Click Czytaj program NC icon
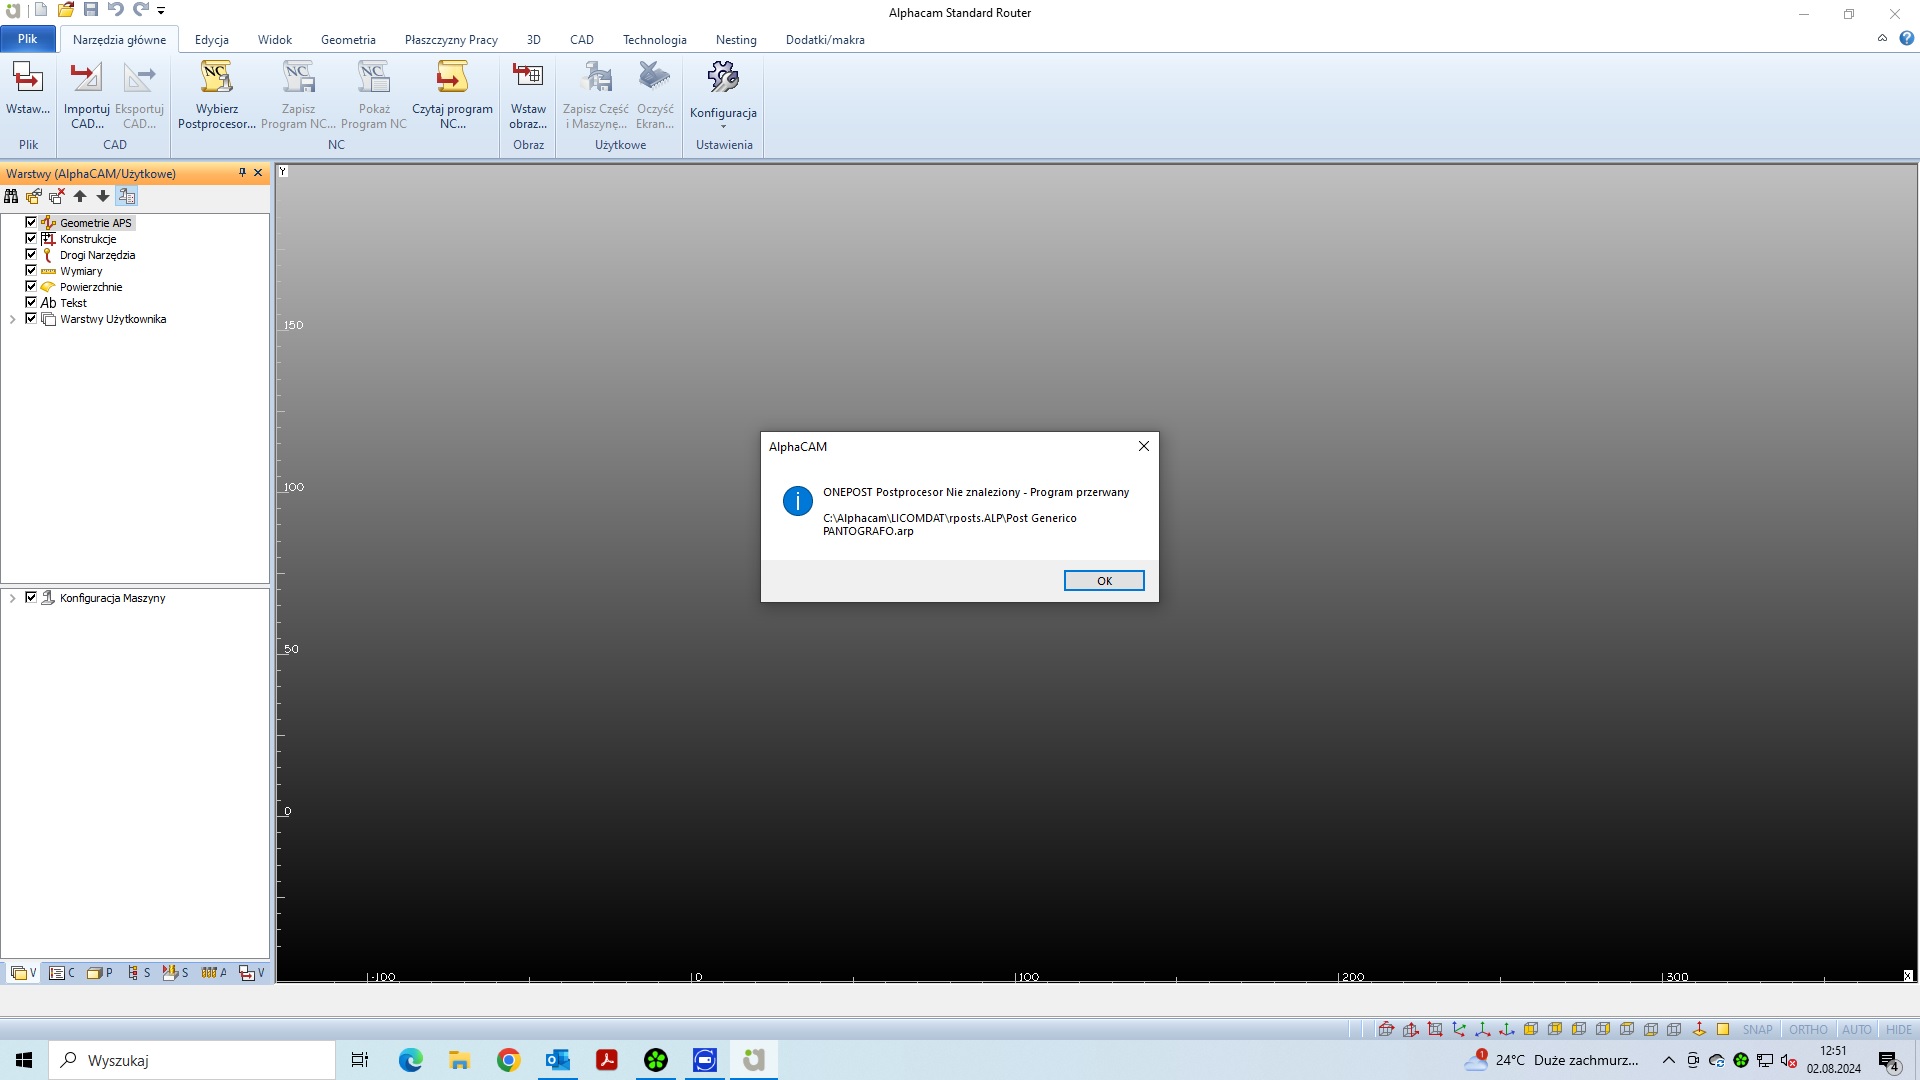The height and width of the screenshot is (1080, 1920). click(x=452, y=78)
